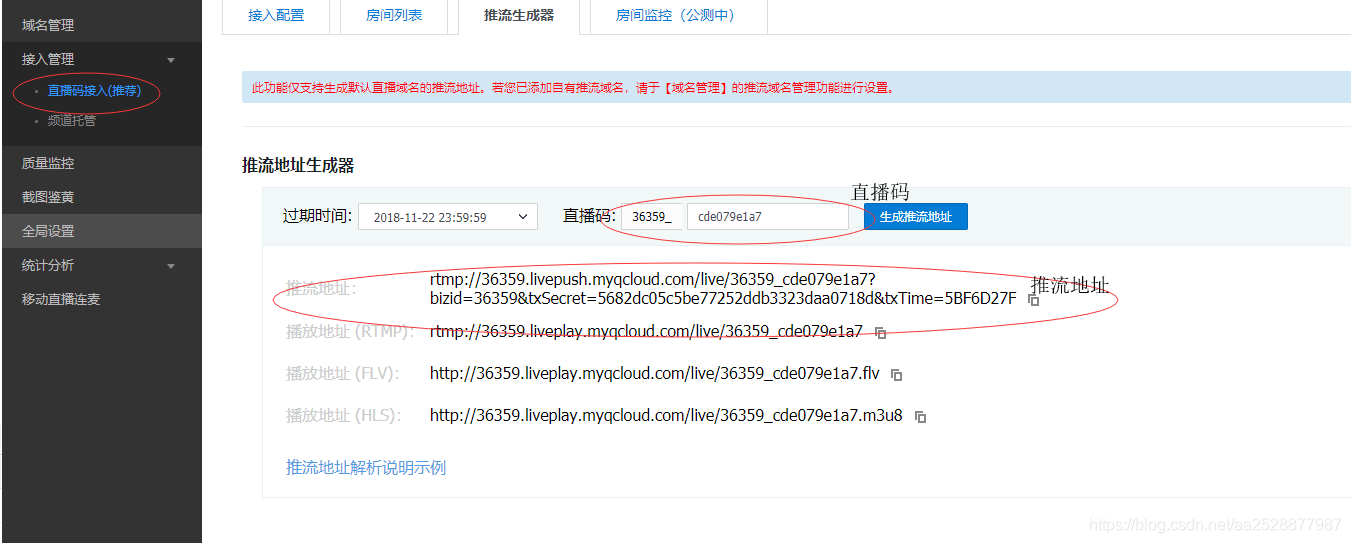Viewport: 1351px width, 543px height.
Task: Click the 生成推流地址 button
Action: pos(916,217)
